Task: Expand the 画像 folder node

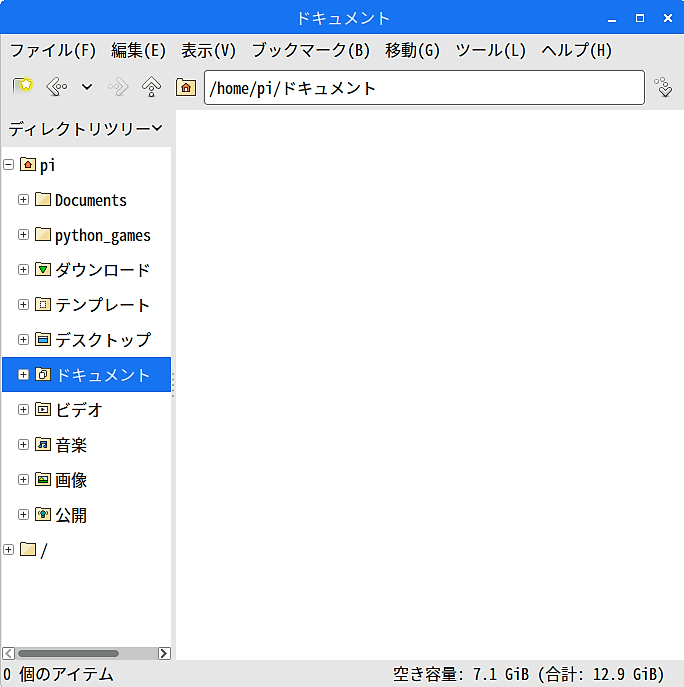Action: coord(24,480)
